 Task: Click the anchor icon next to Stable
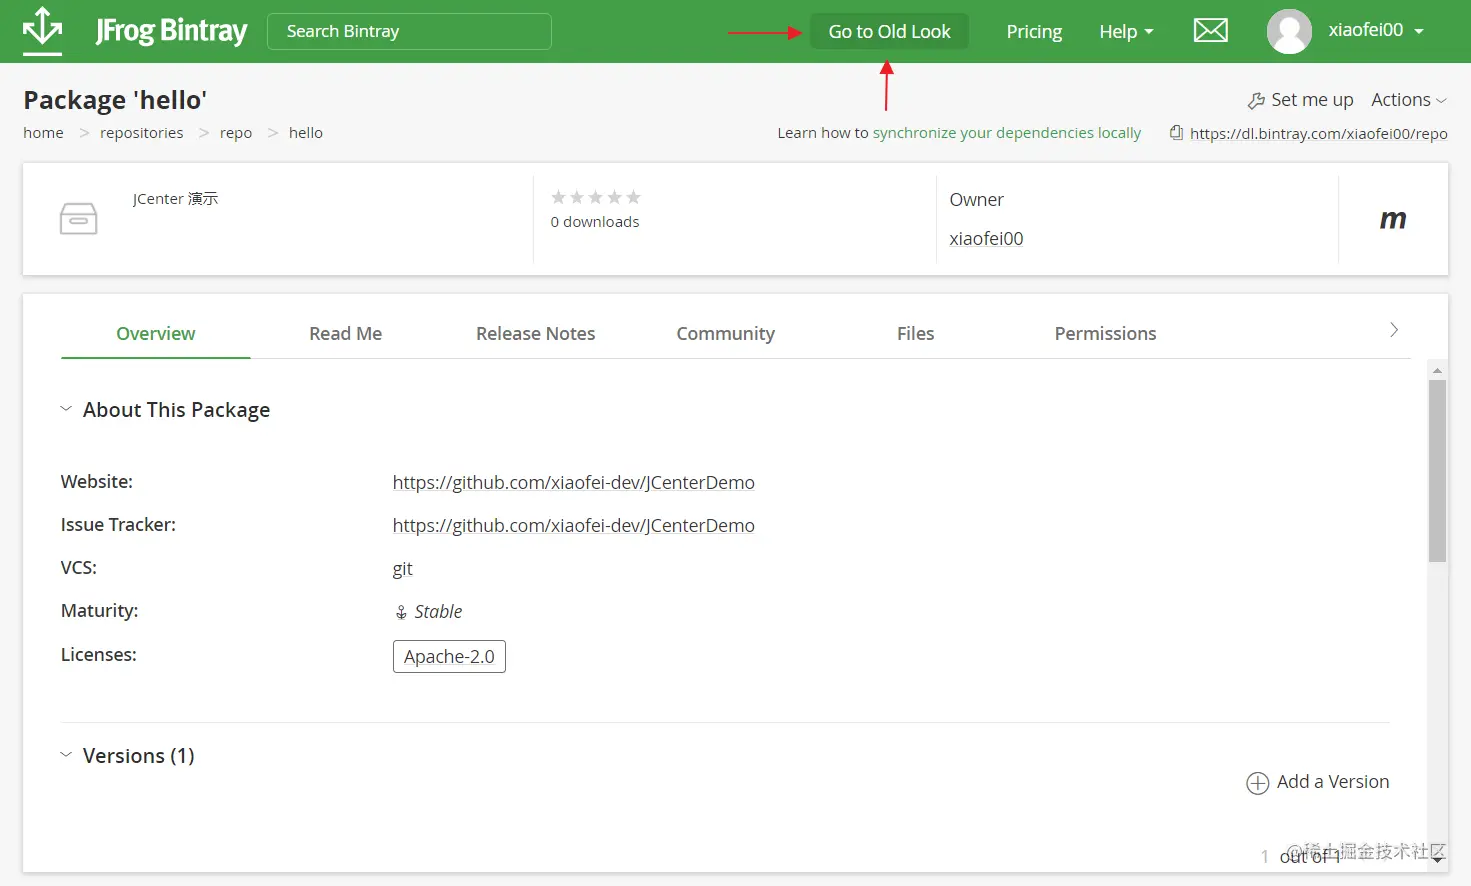point(401,612)
